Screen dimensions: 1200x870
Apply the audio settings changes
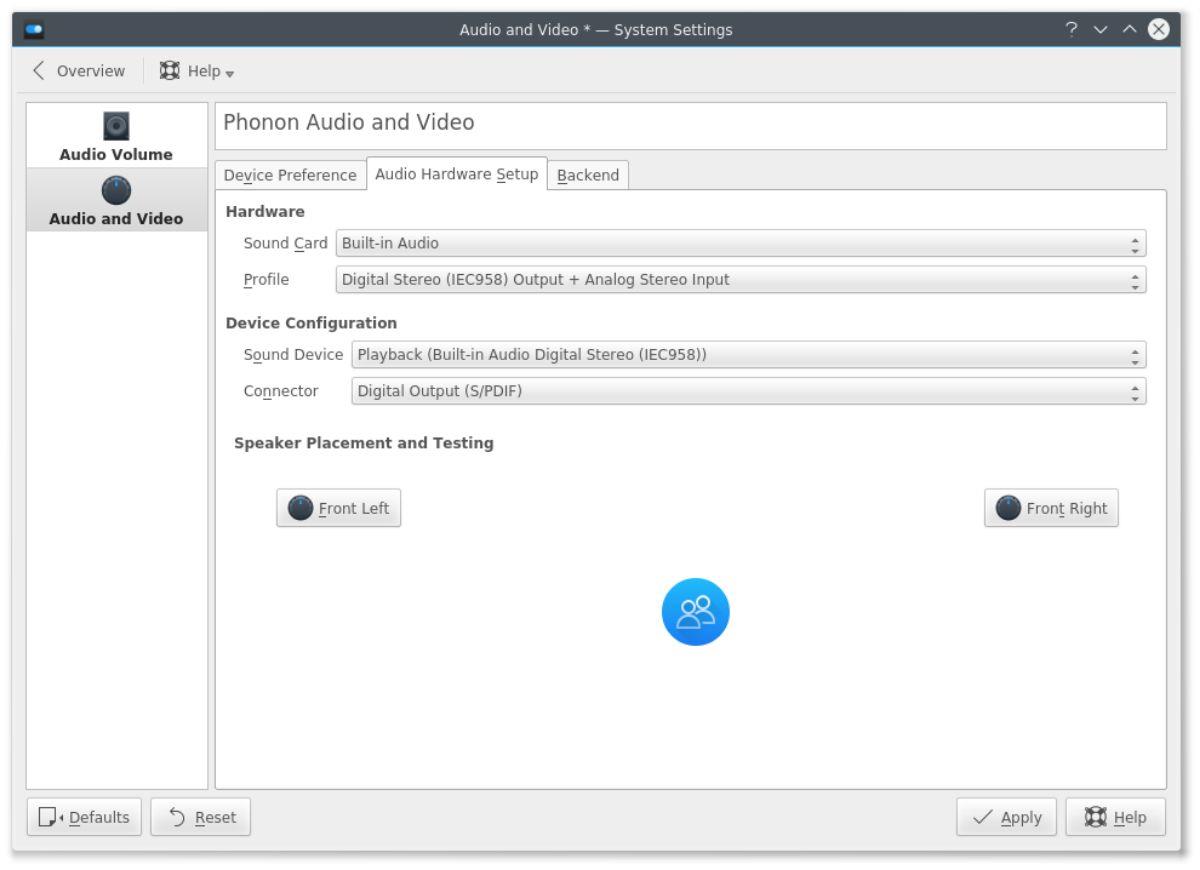point(1006,817)
